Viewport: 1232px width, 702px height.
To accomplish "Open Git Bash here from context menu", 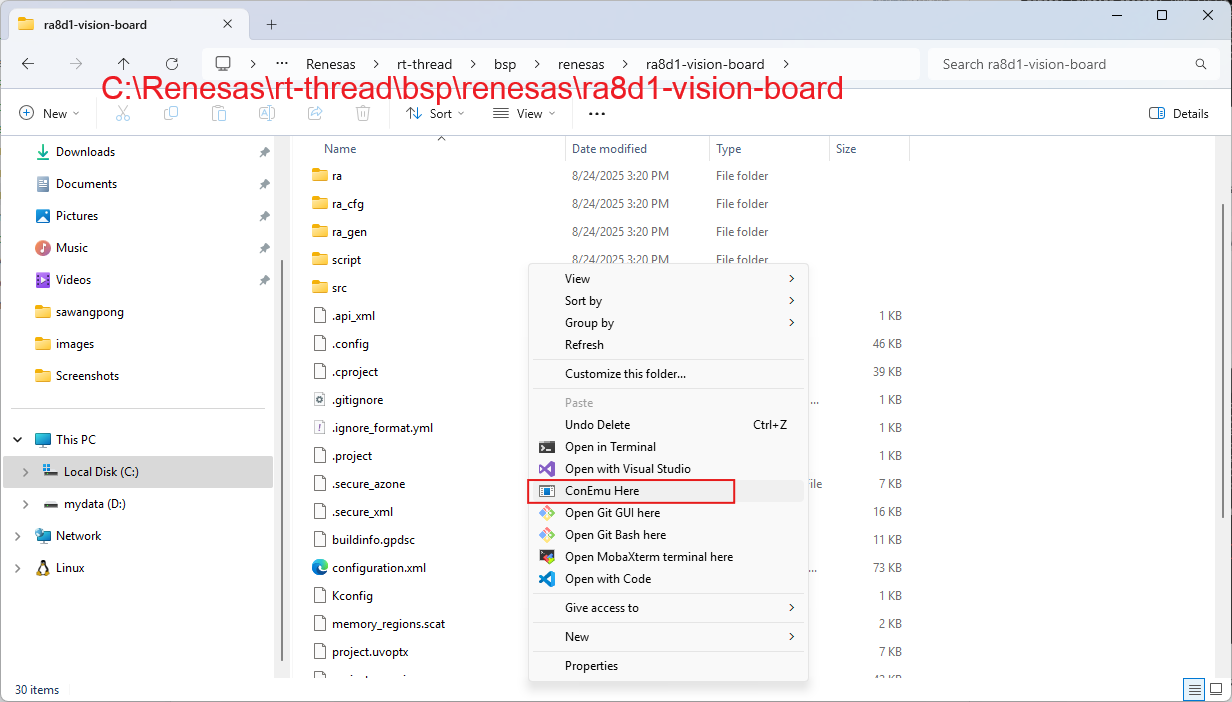I will tap(615, 535).
